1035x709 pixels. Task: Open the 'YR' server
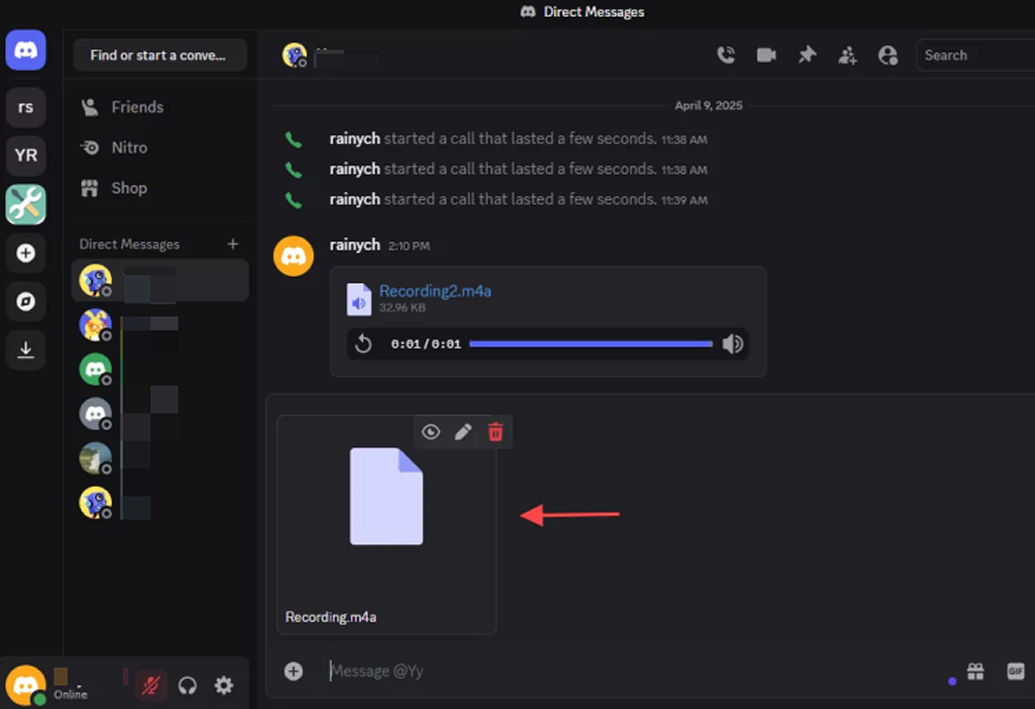26,155
